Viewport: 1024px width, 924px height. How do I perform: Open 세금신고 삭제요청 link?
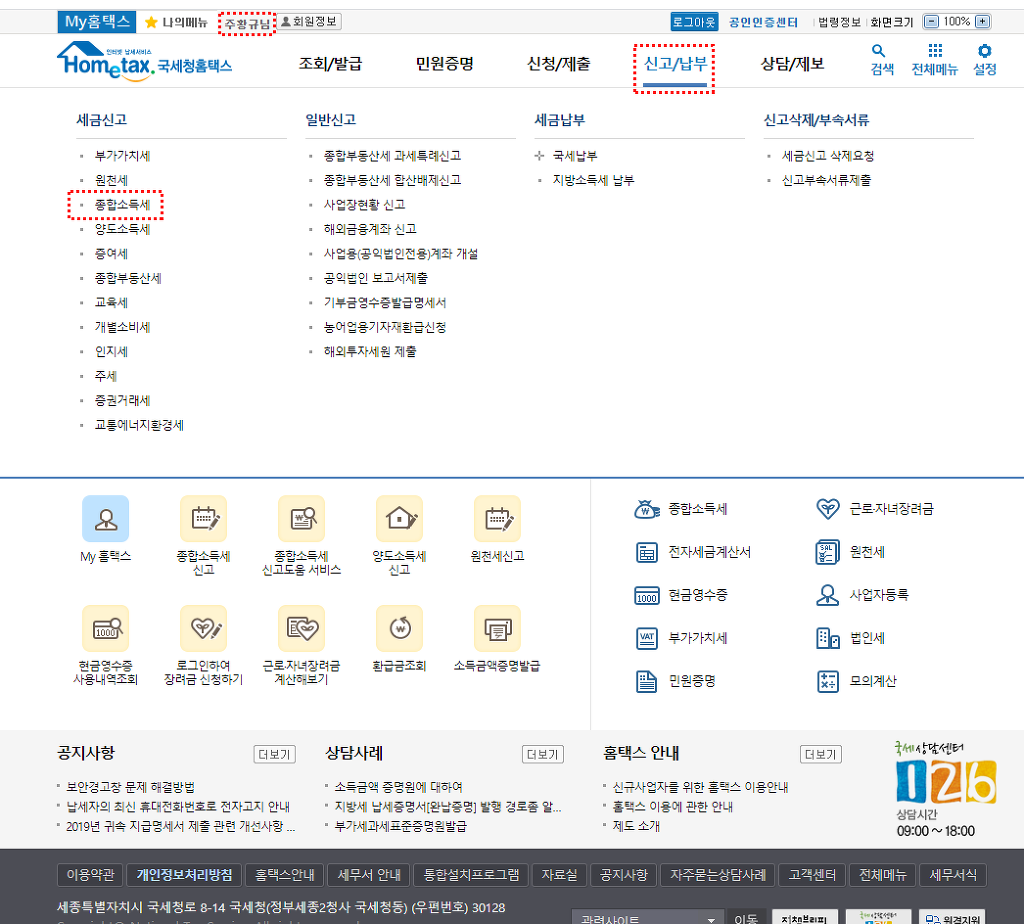[x=827, y=155]
